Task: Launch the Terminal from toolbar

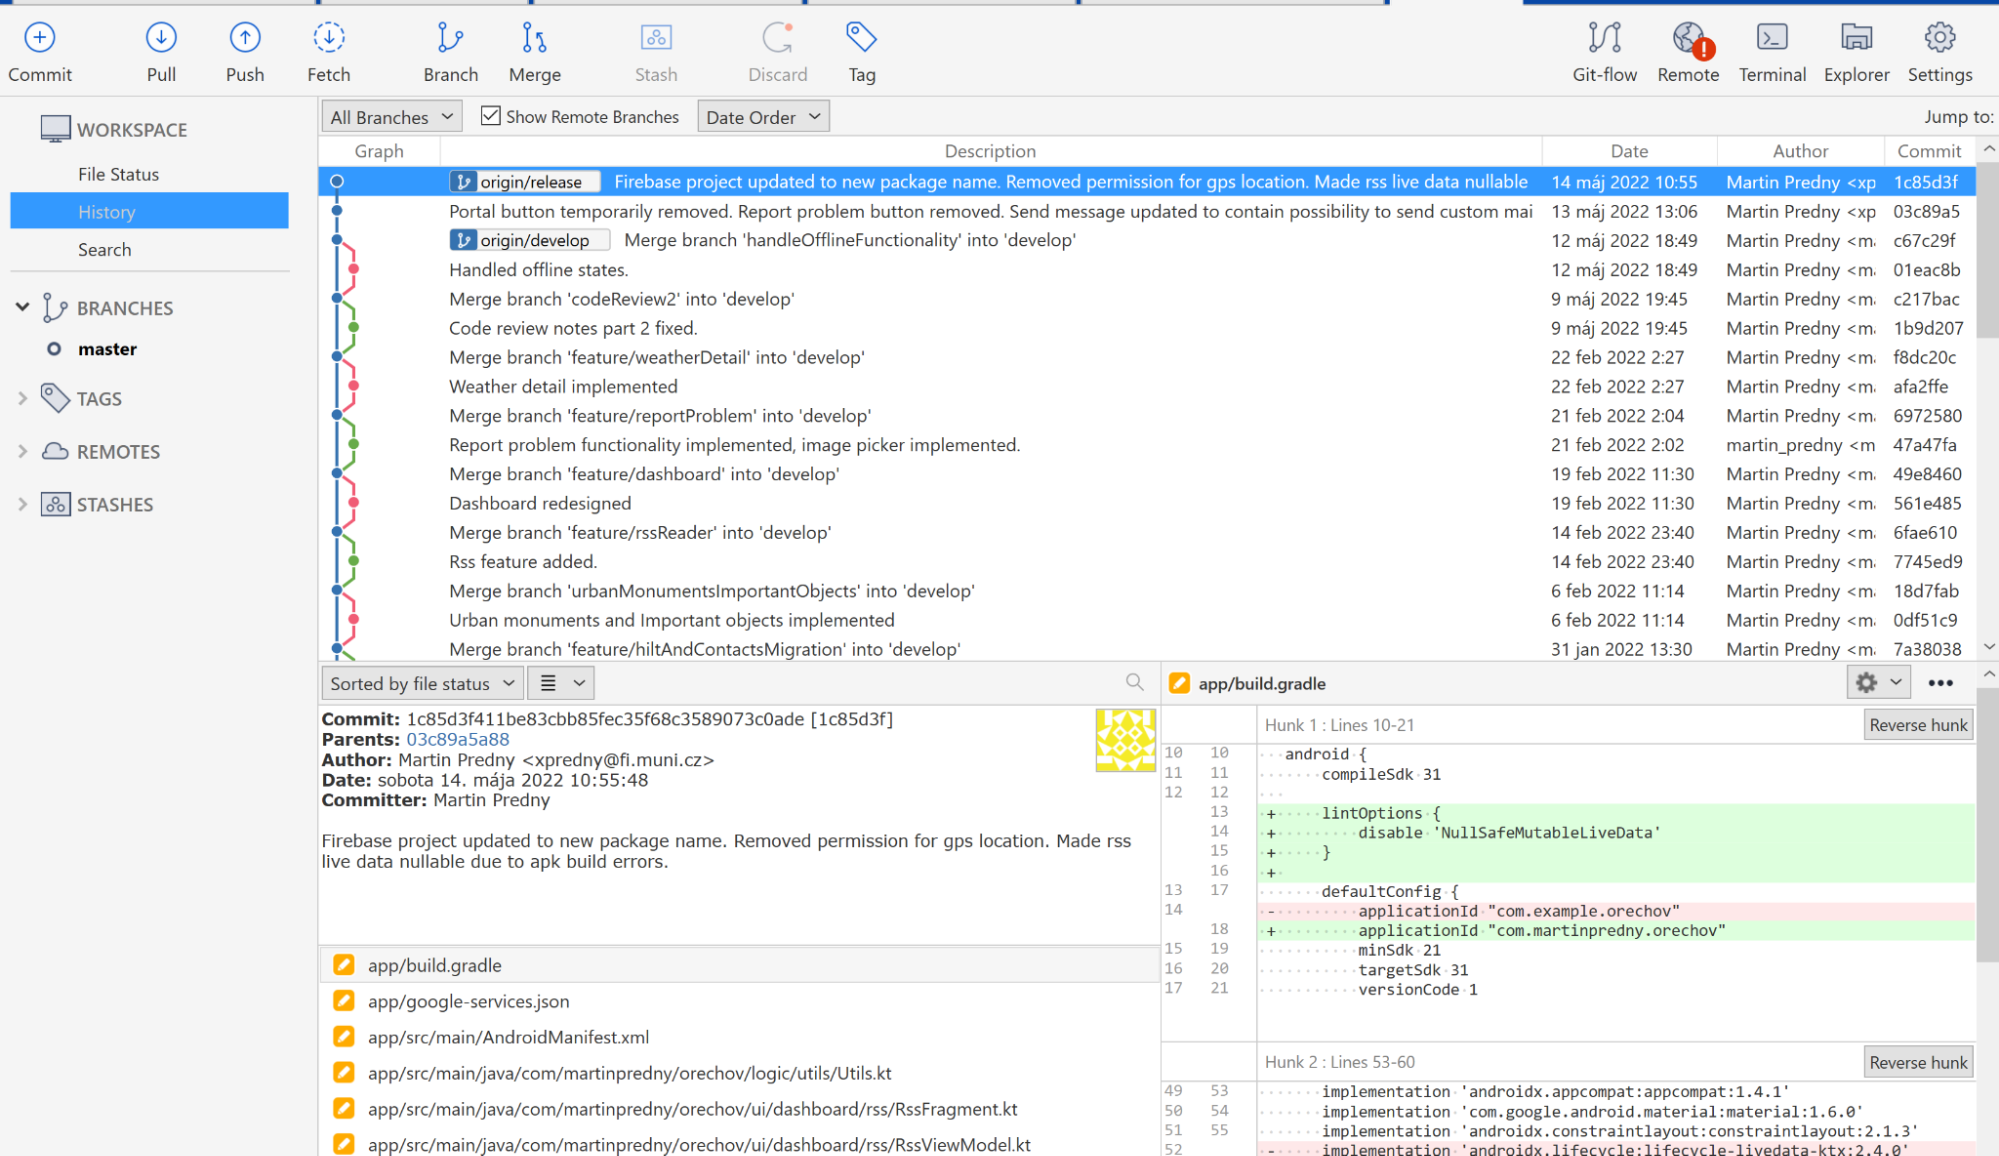Action: pyautogui.click(x=1772, y=52)
